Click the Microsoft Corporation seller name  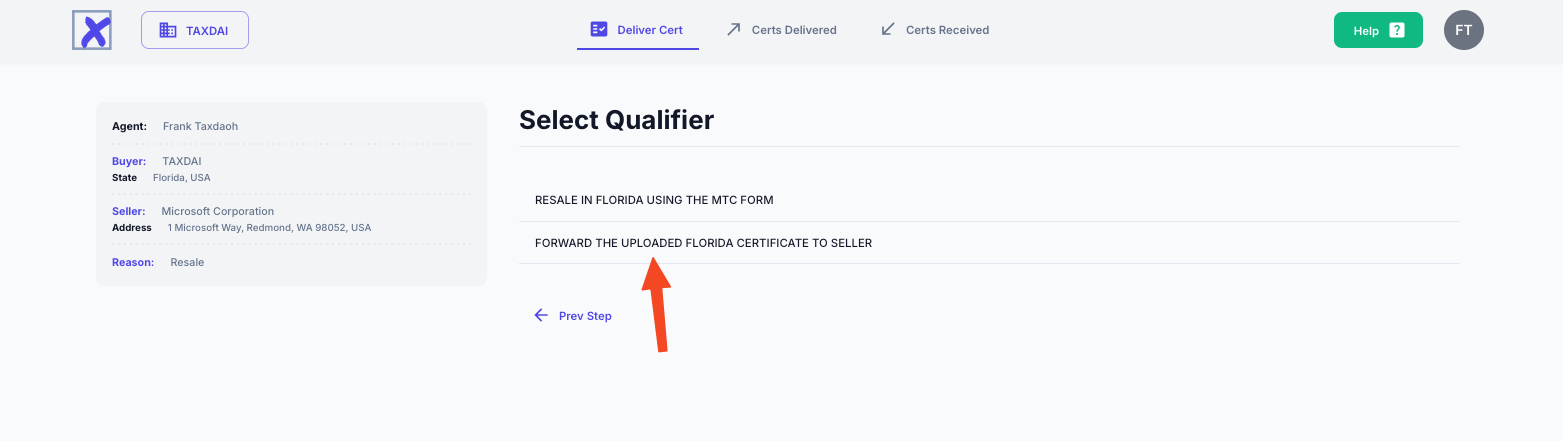click(x=217, y=211)
